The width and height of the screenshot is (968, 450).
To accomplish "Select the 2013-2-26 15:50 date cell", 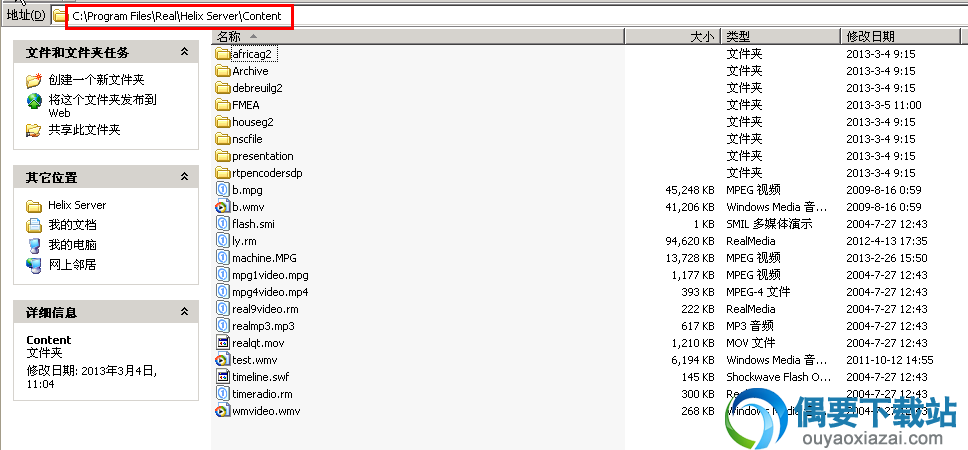I will point(887,257).
